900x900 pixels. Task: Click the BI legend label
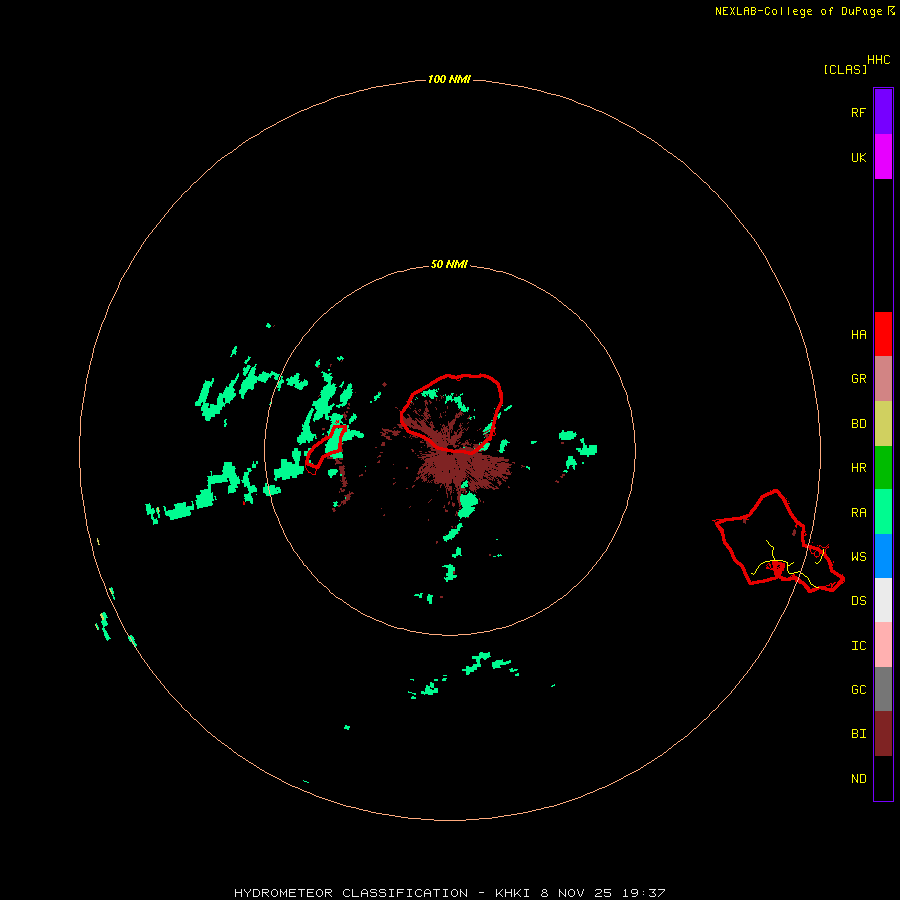[x=858, y=734]
